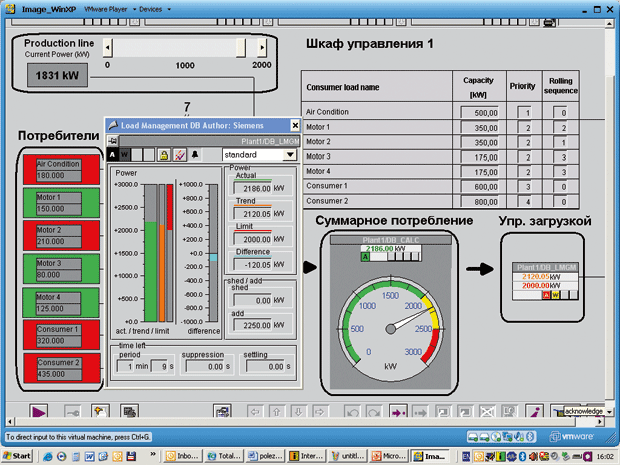Click the suppression time field
Screen dimensions: 620x465
[205, 367]
